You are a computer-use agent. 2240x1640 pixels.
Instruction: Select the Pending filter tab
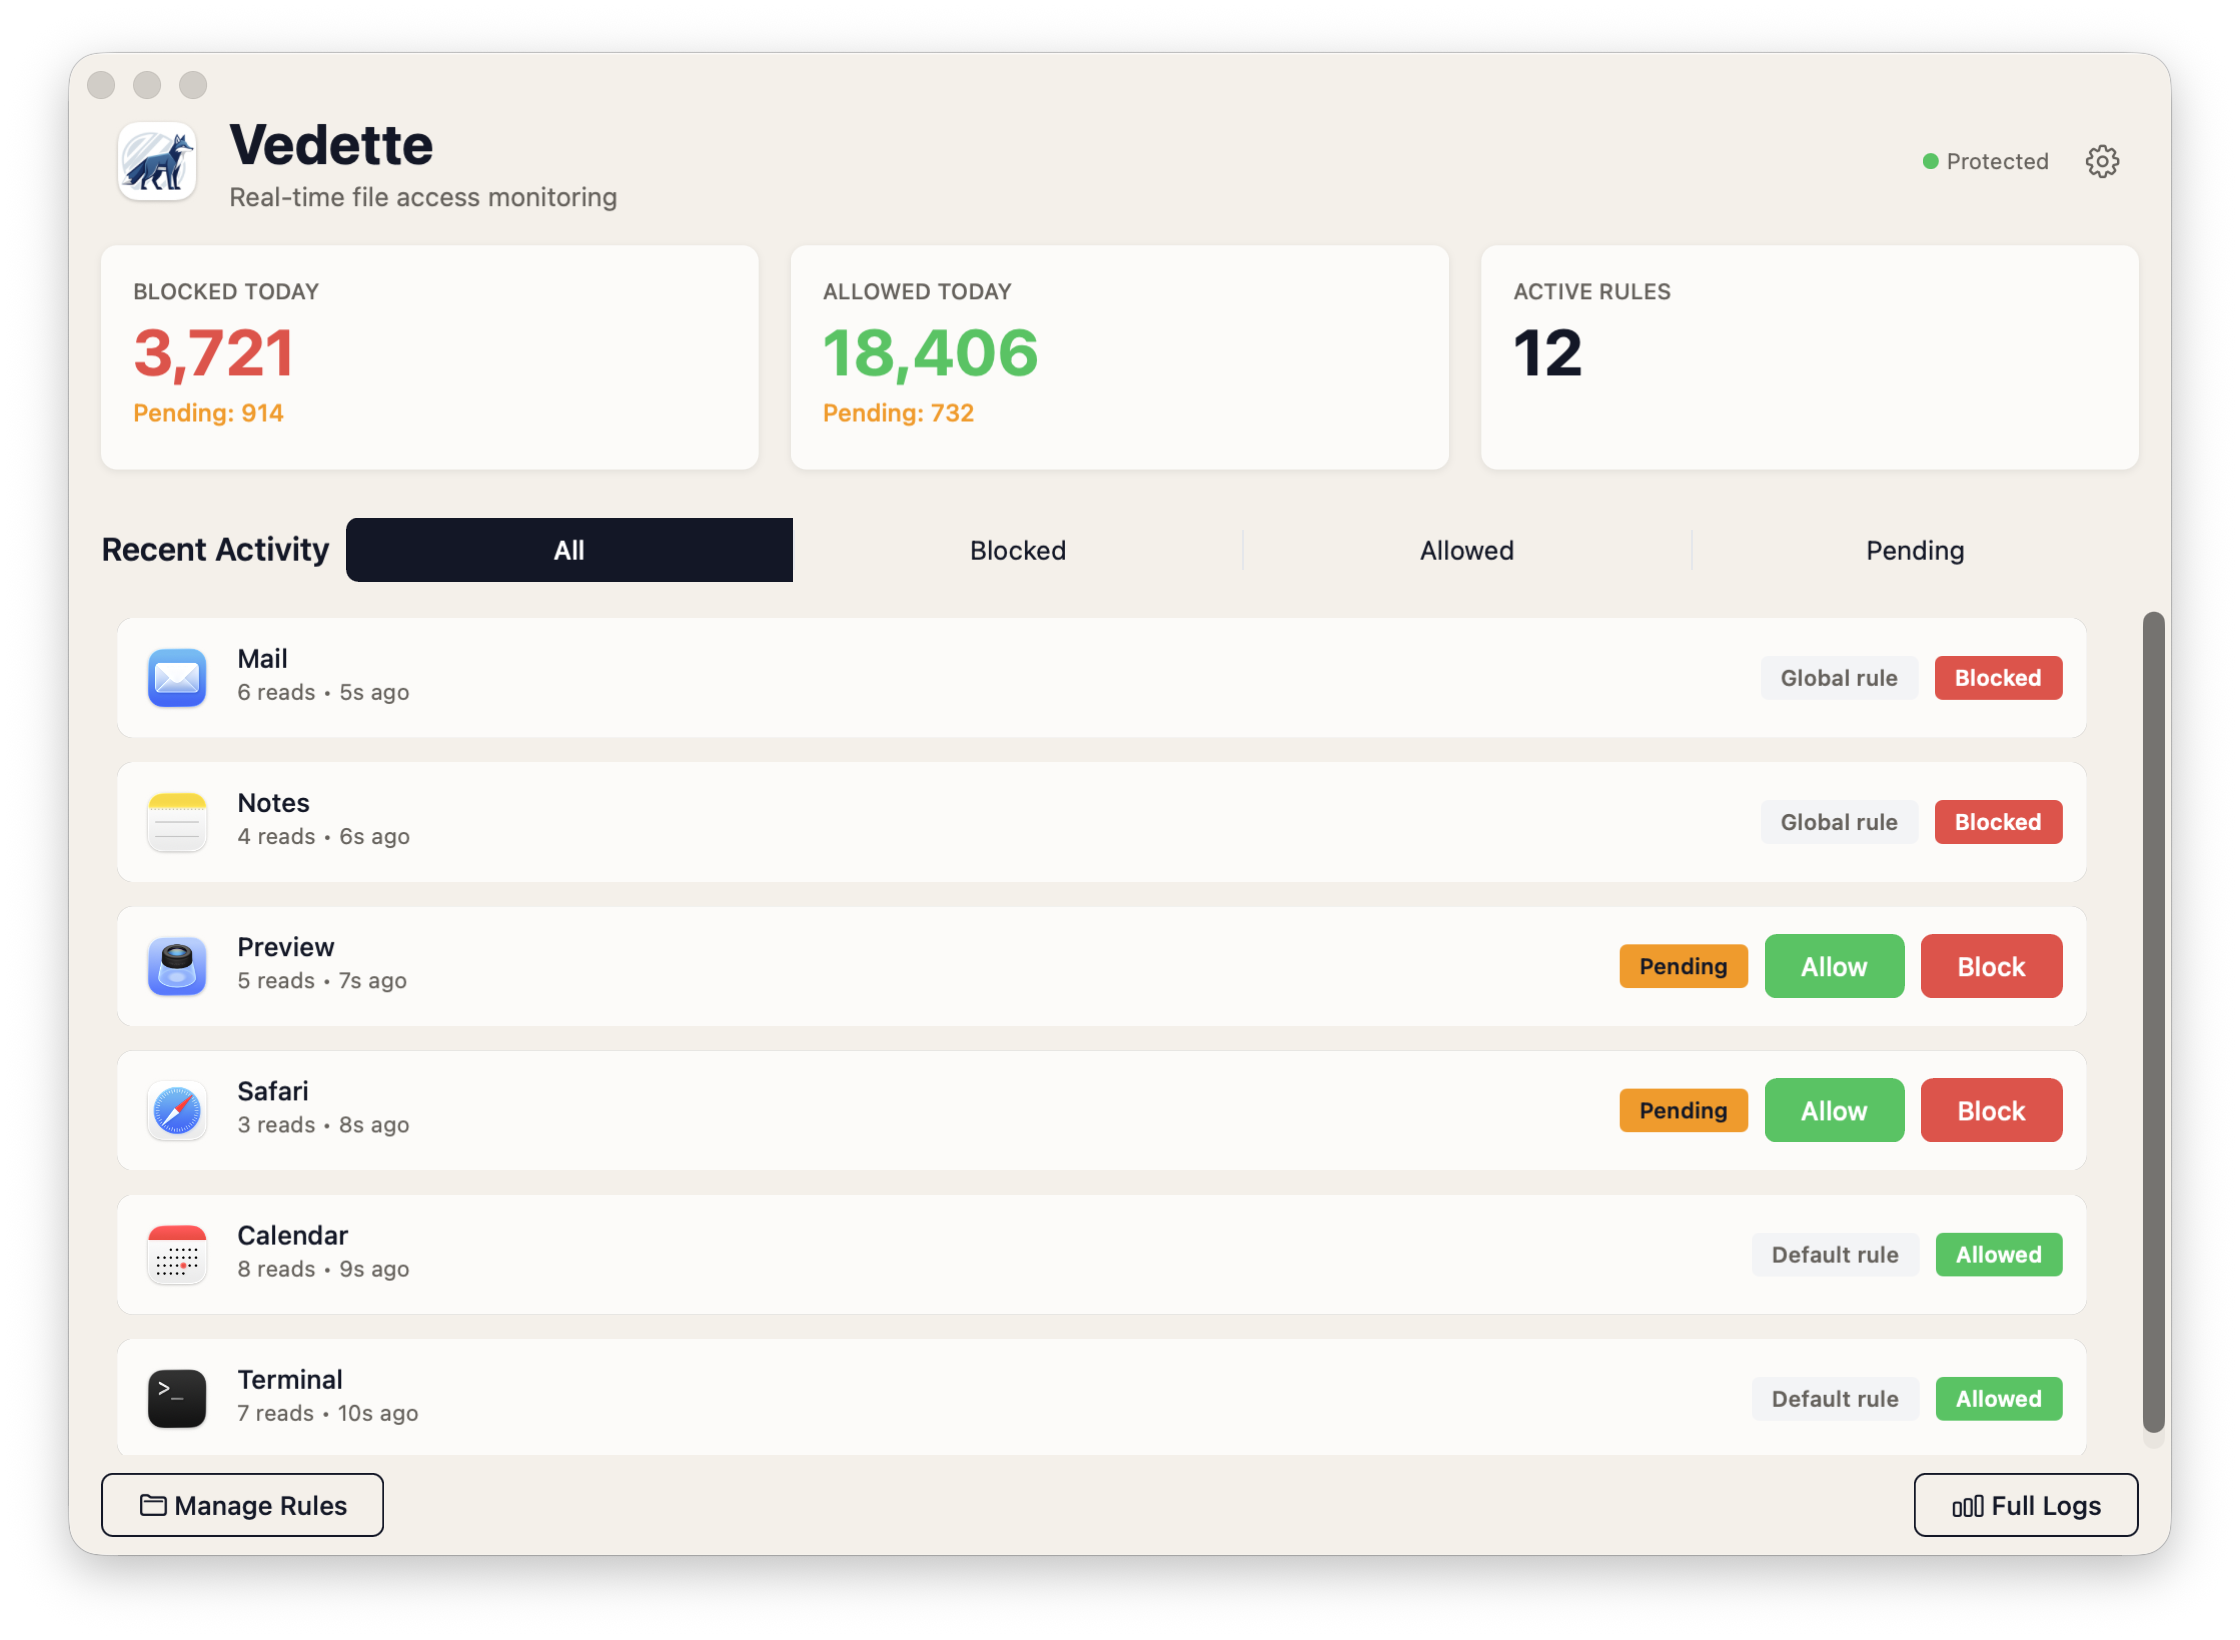point(1914,549)
